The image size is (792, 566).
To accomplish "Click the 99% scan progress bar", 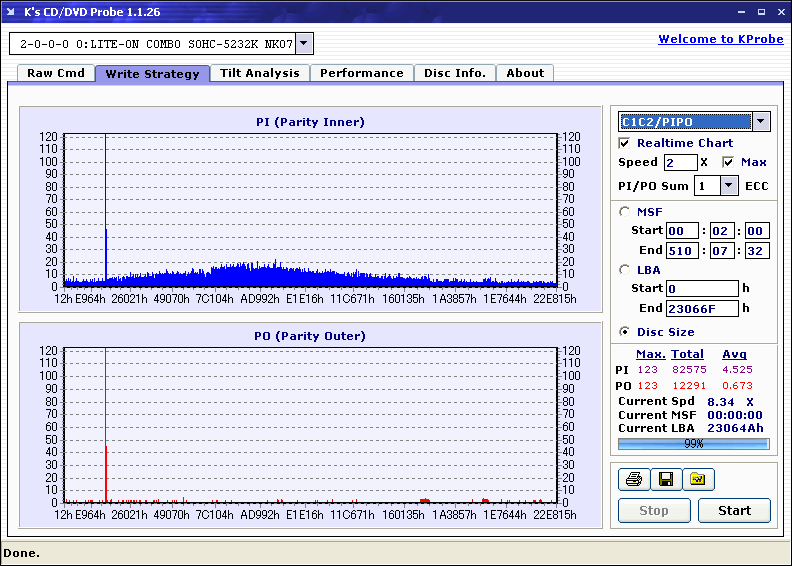I will [693, 443].
